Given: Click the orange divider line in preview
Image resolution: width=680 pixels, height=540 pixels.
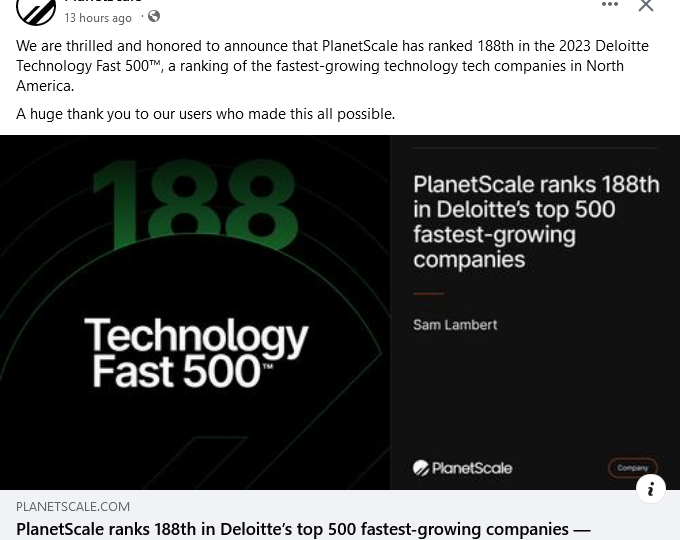Looking at the screenshot, I should click(428, 294).
